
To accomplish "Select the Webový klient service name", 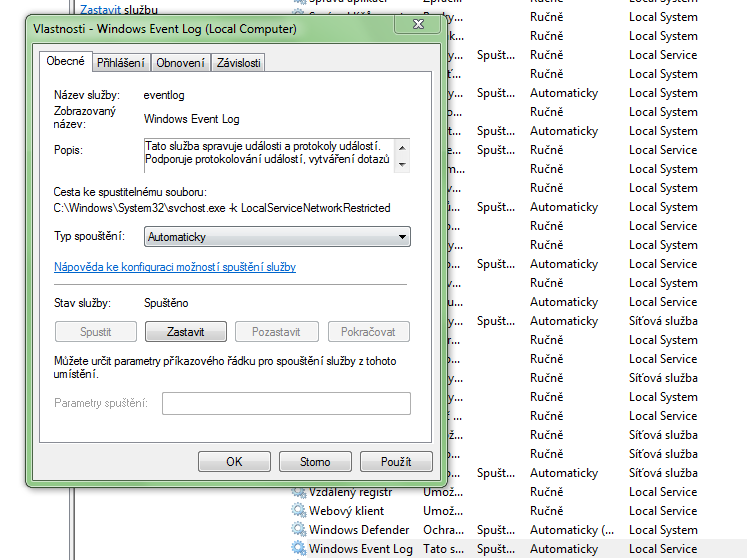I will coord(347,510).
